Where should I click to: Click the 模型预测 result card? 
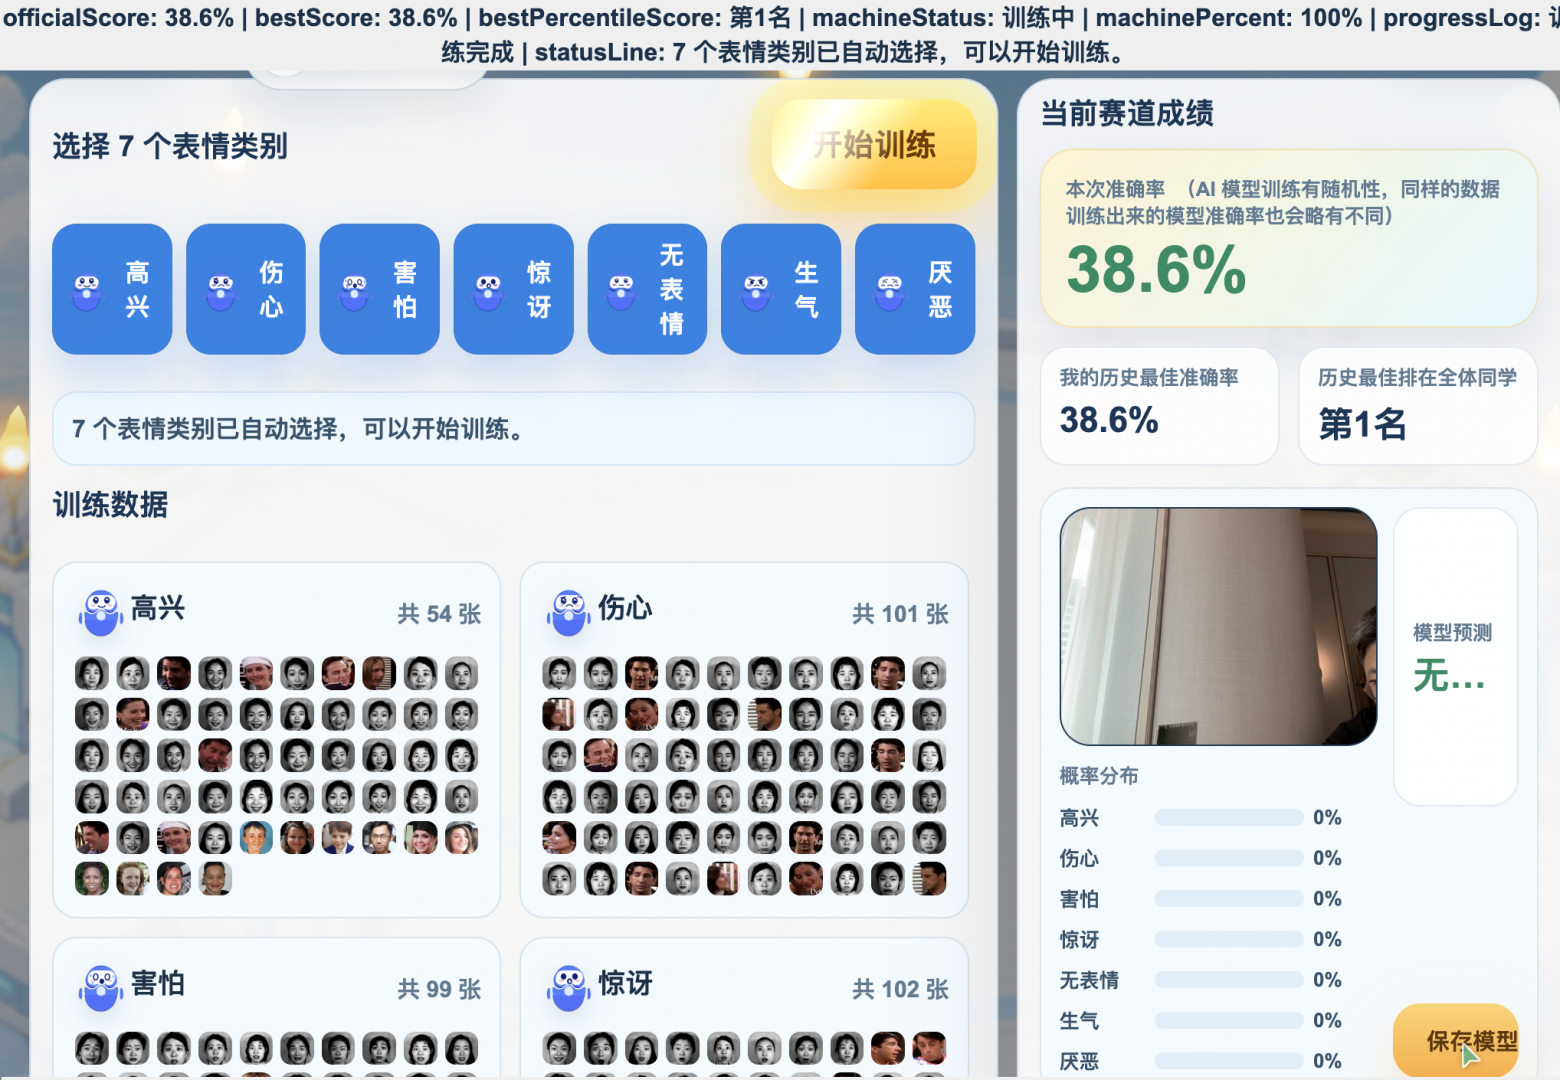click(x=1456, y=656)
